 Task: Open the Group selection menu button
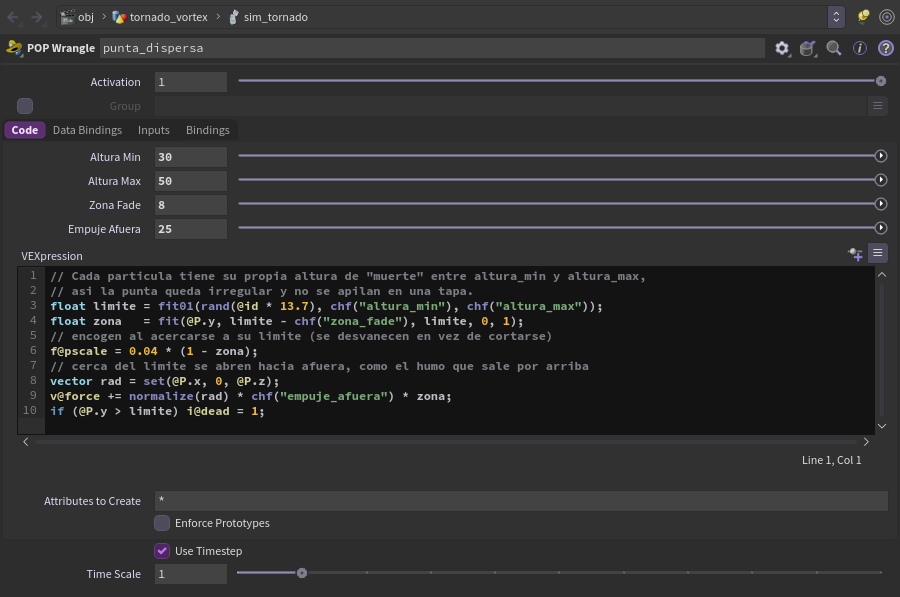[878, 106]
